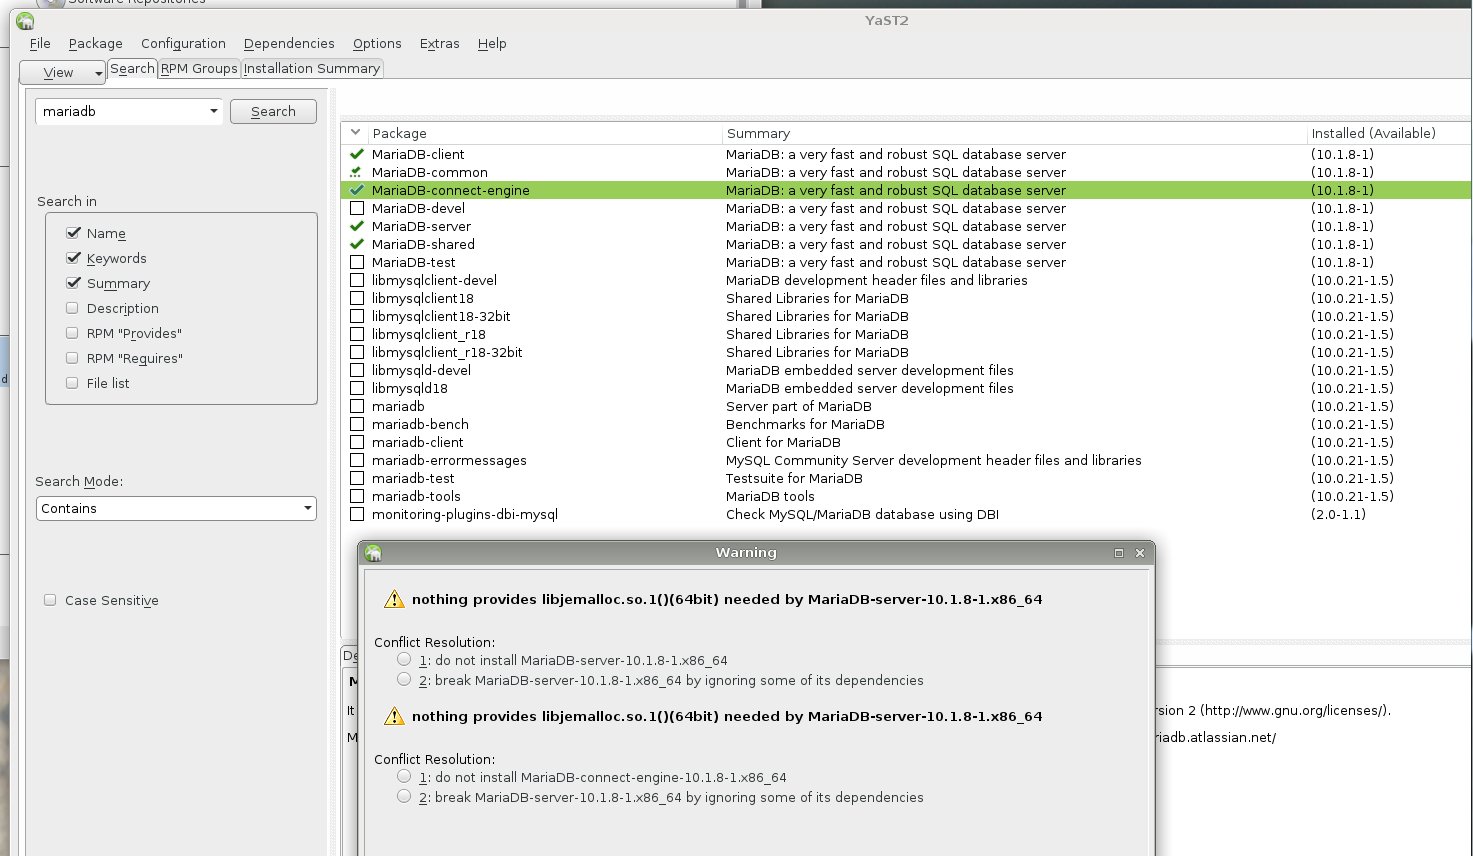Screen dimensions: 1473x856
Task: Switch to the Installation Summary tab
Action: point(311,68)
